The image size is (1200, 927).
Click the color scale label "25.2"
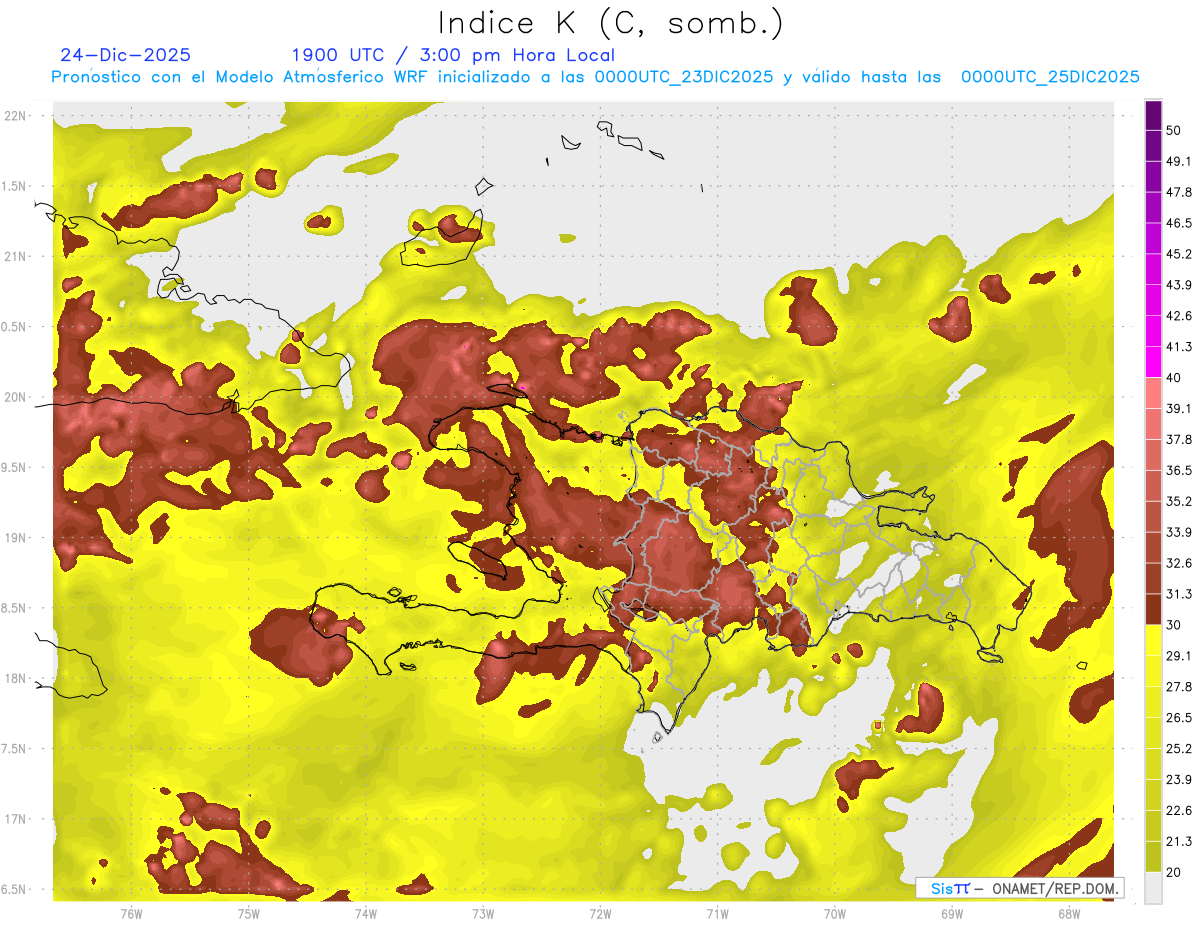(x=1179, y=749)
